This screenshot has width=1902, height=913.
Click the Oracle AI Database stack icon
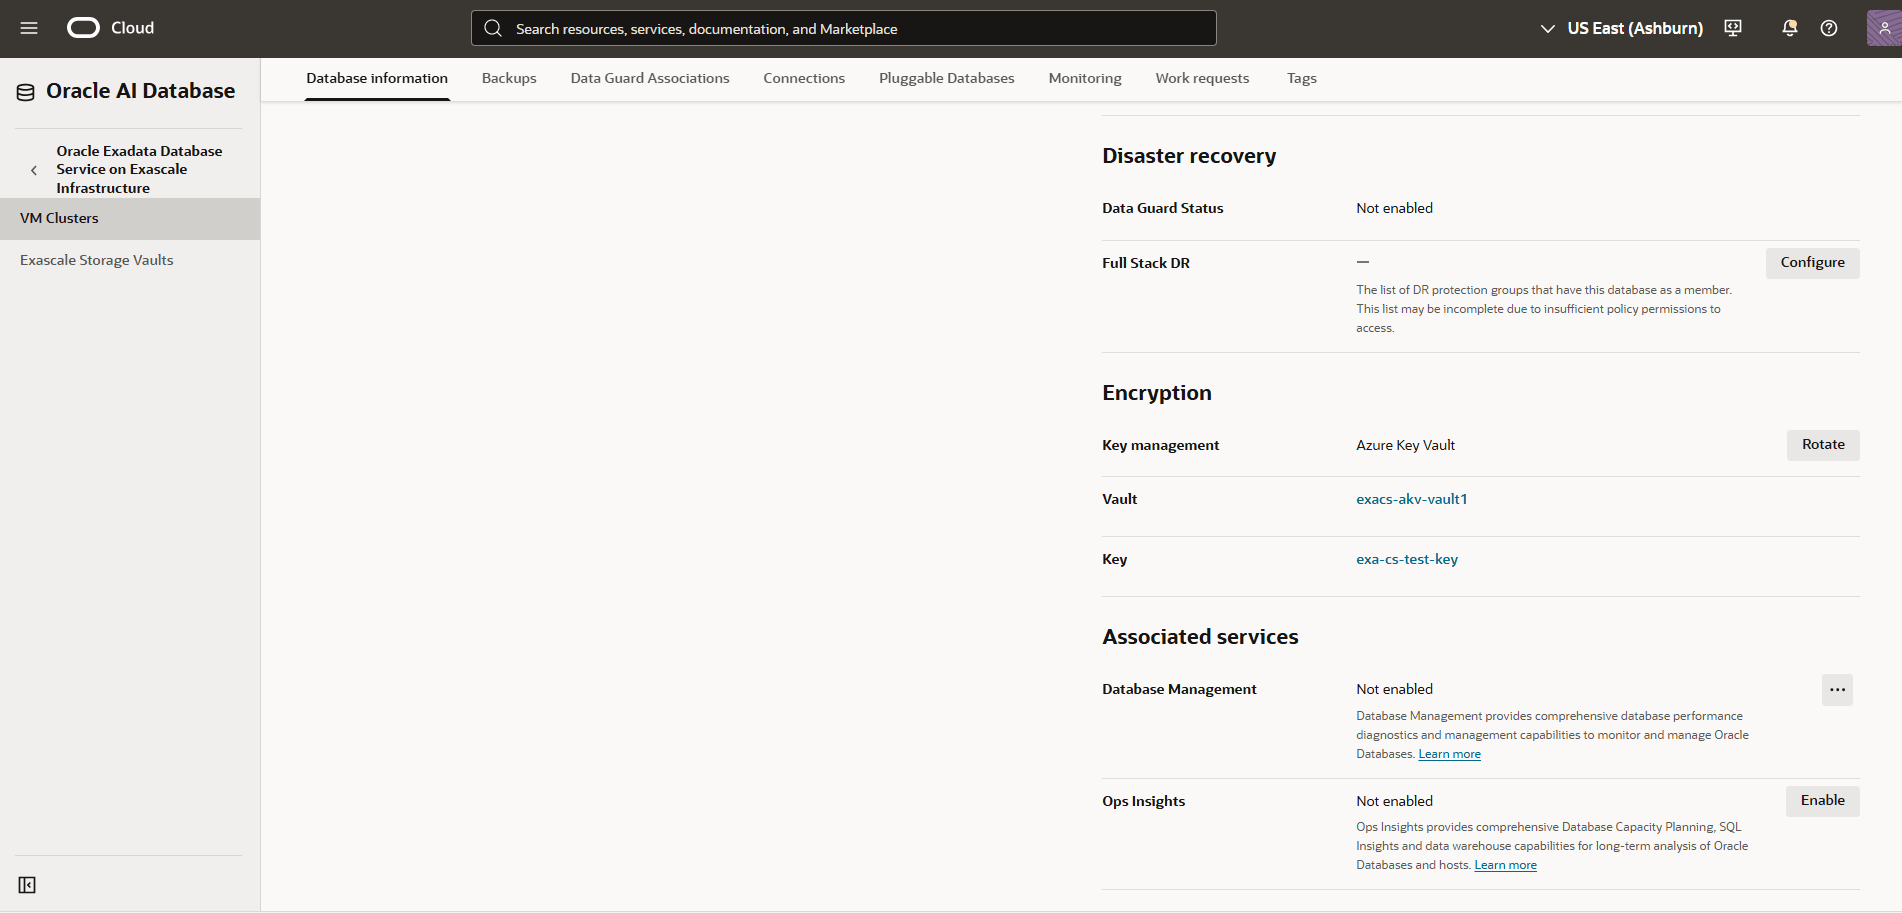click(x=26, y=92)
